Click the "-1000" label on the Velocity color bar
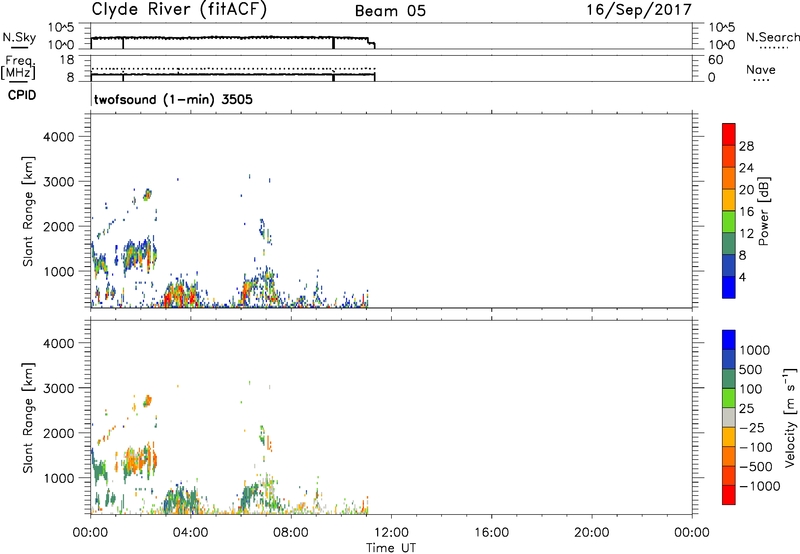This screenshot has height=554, width=800. click(760, 486)
